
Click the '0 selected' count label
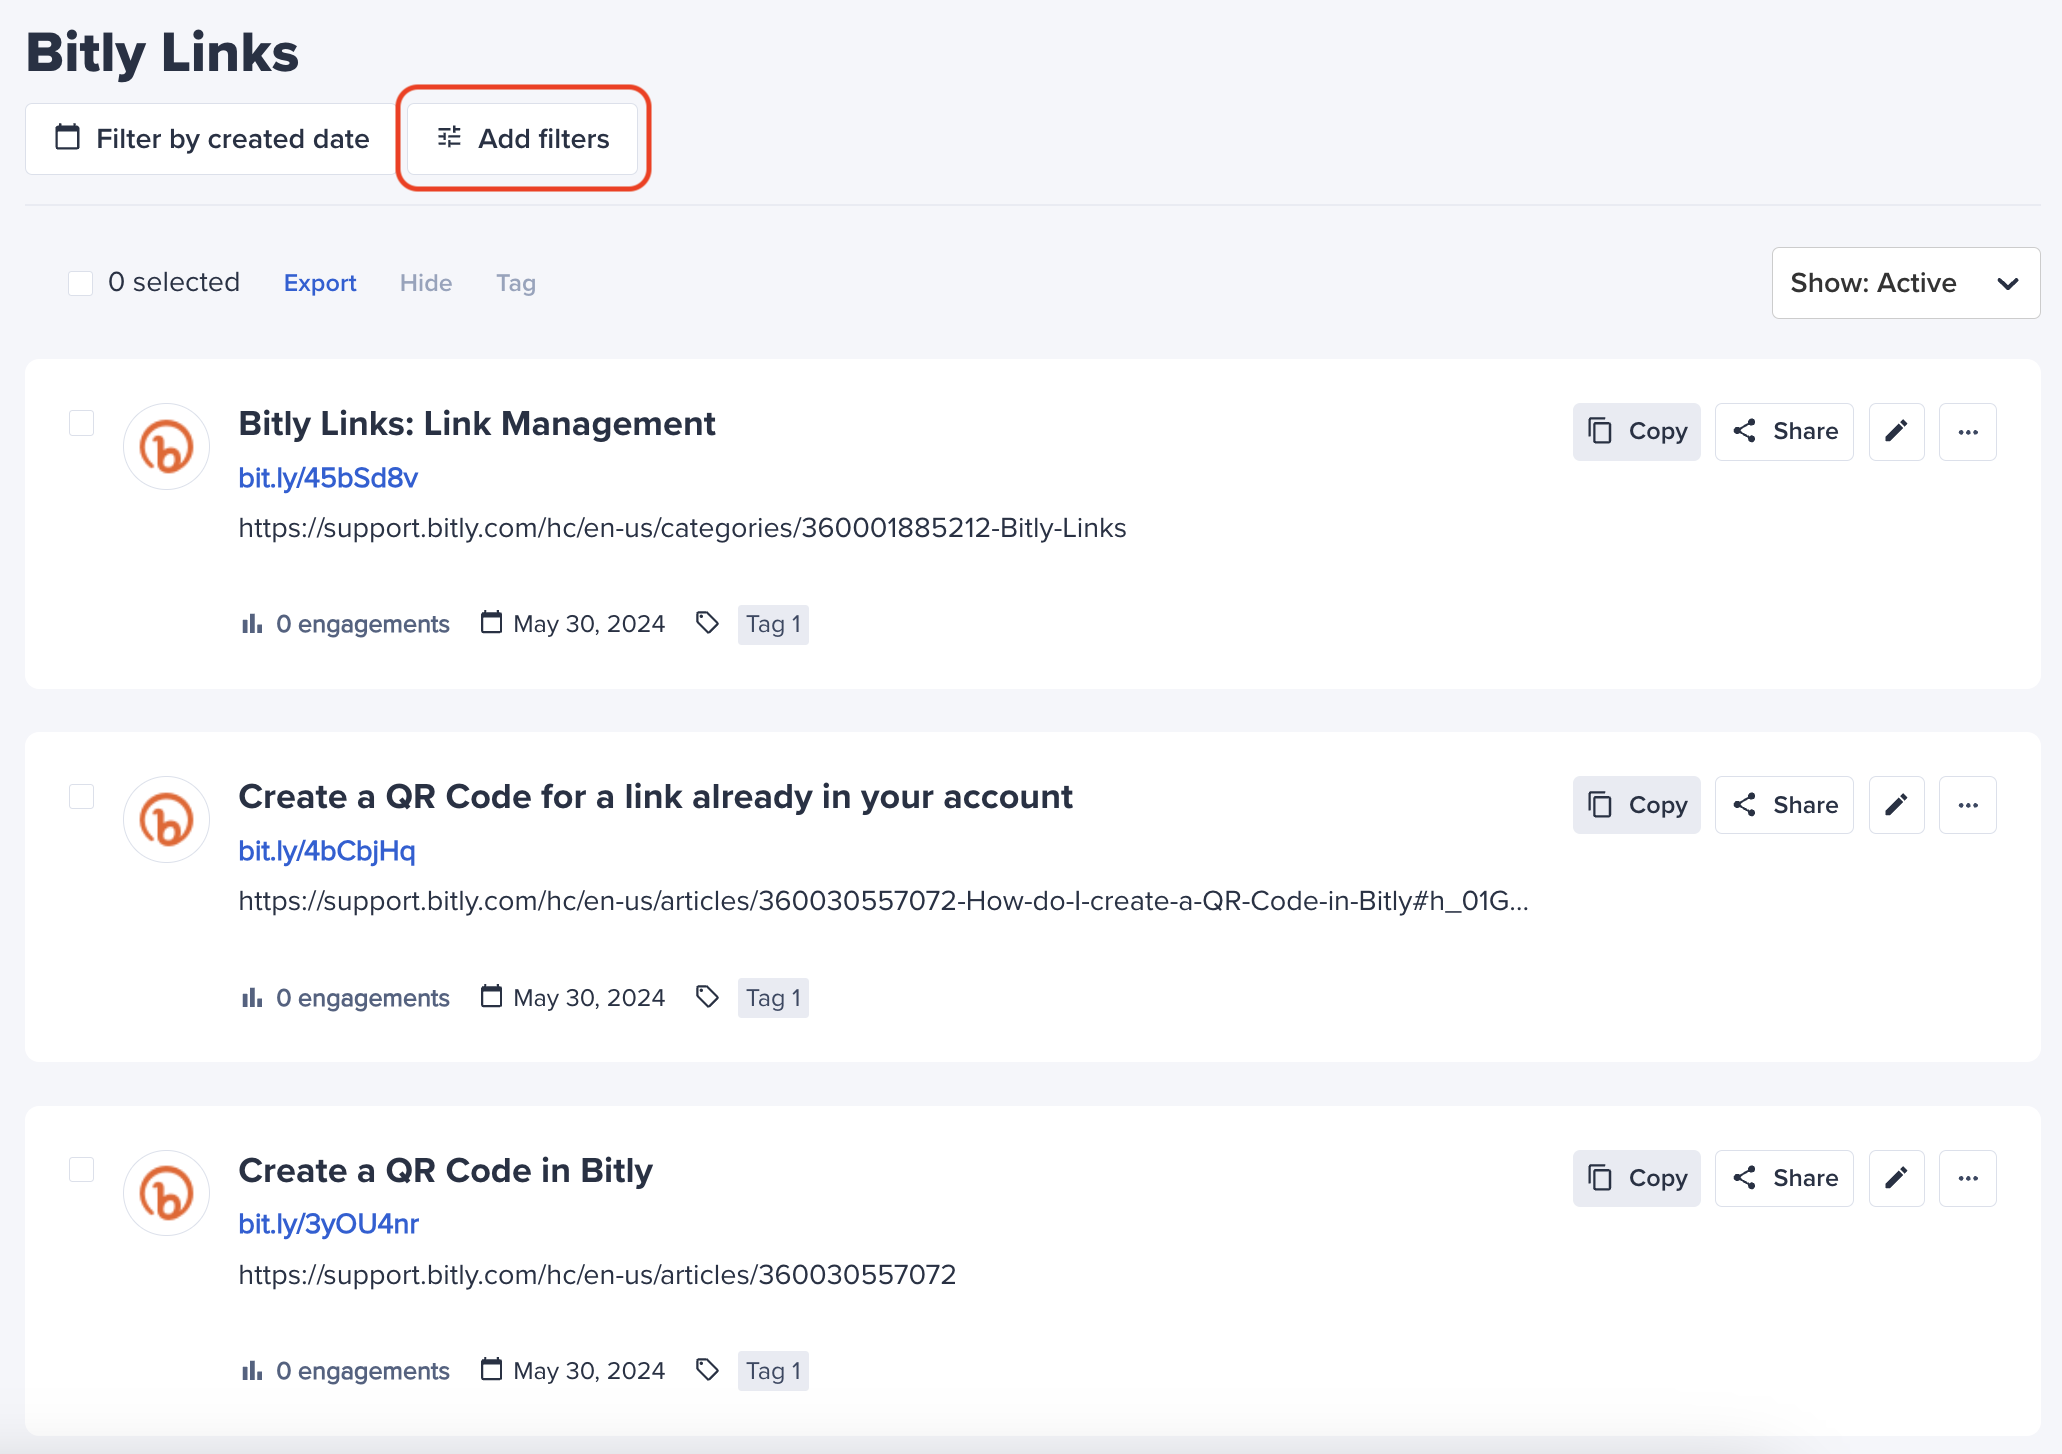coord(174,283)
